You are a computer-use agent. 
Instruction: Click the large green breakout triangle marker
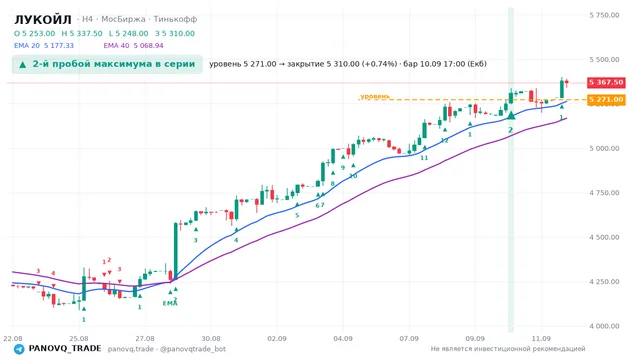511,116
